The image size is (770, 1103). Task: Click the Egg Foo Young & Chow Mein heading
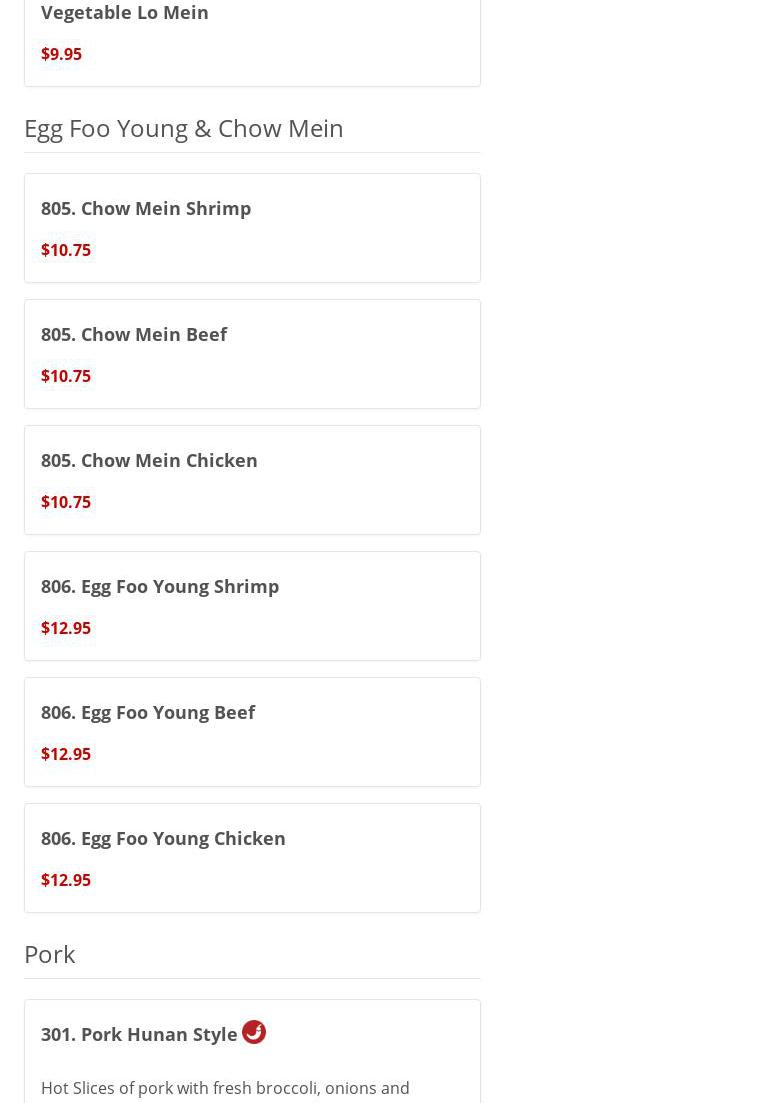tap(184, 128)
